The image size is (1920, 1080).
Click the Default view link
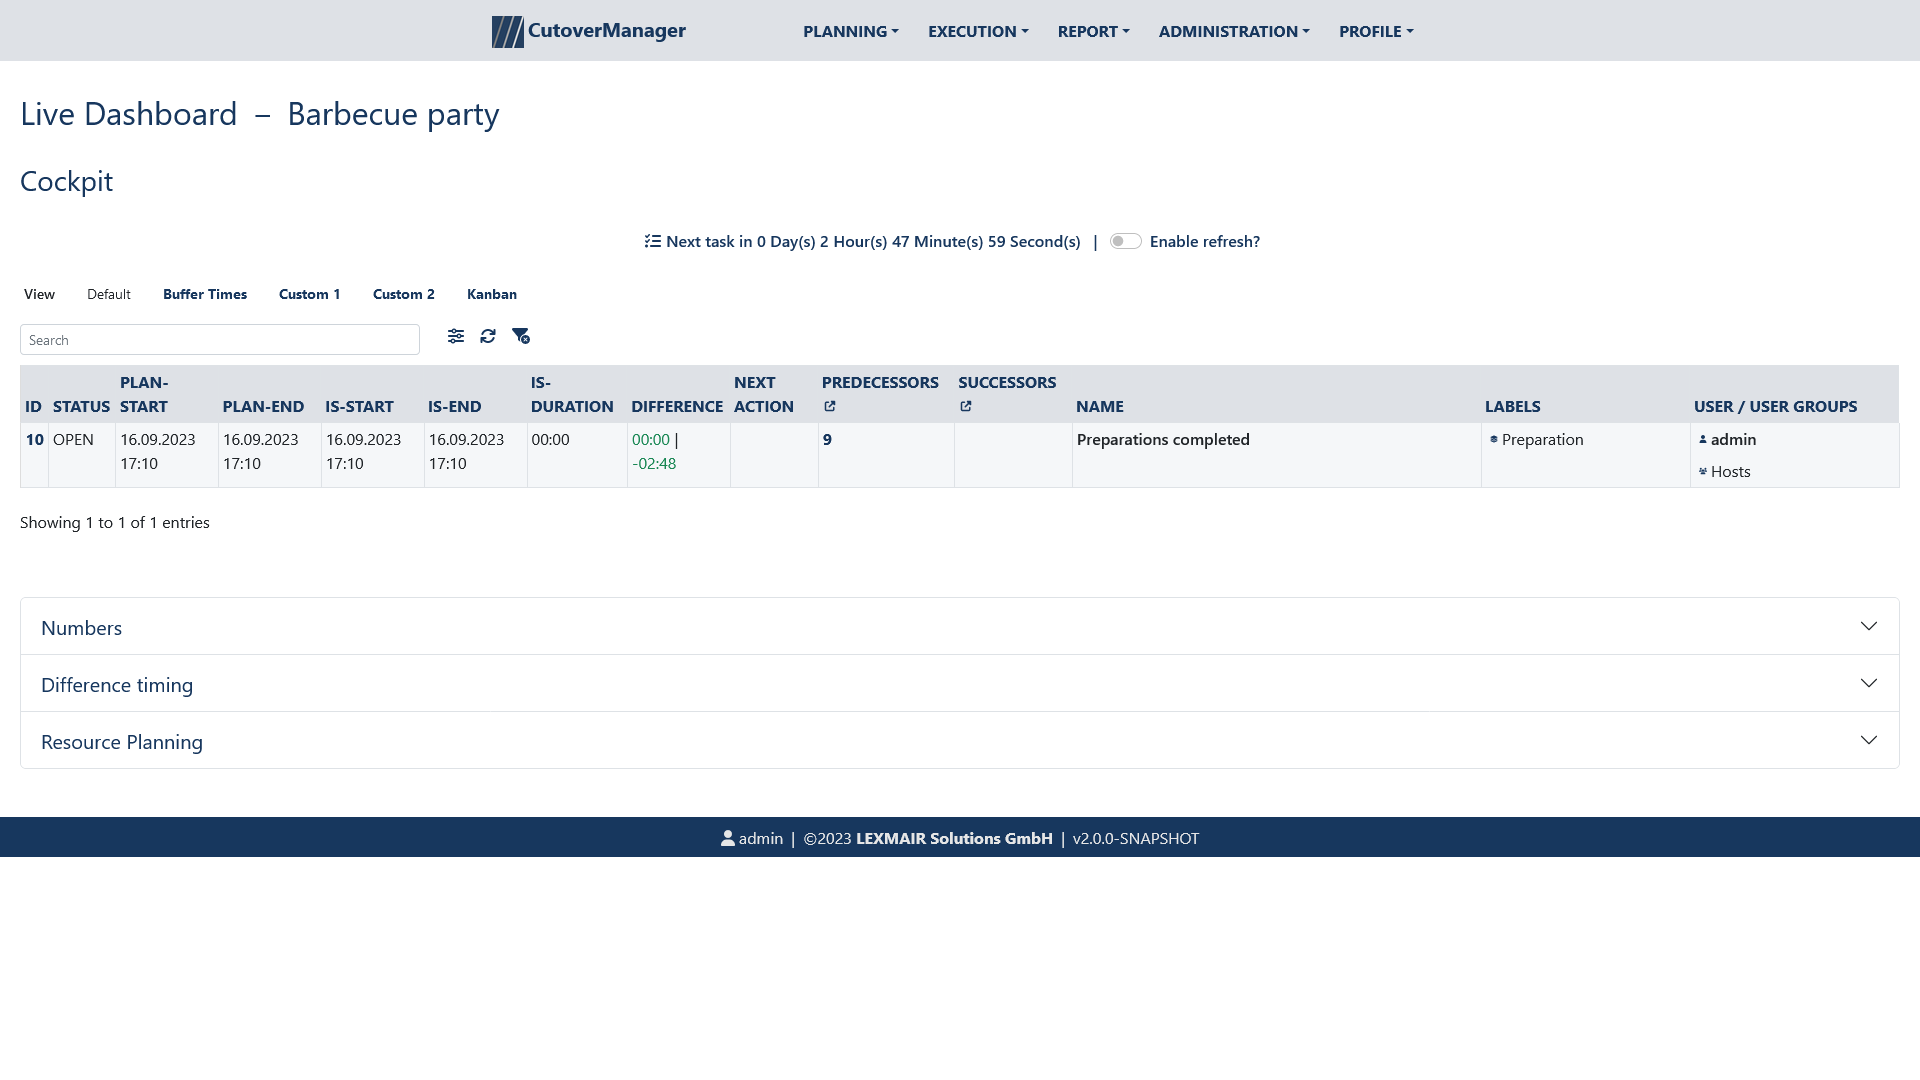108,294
